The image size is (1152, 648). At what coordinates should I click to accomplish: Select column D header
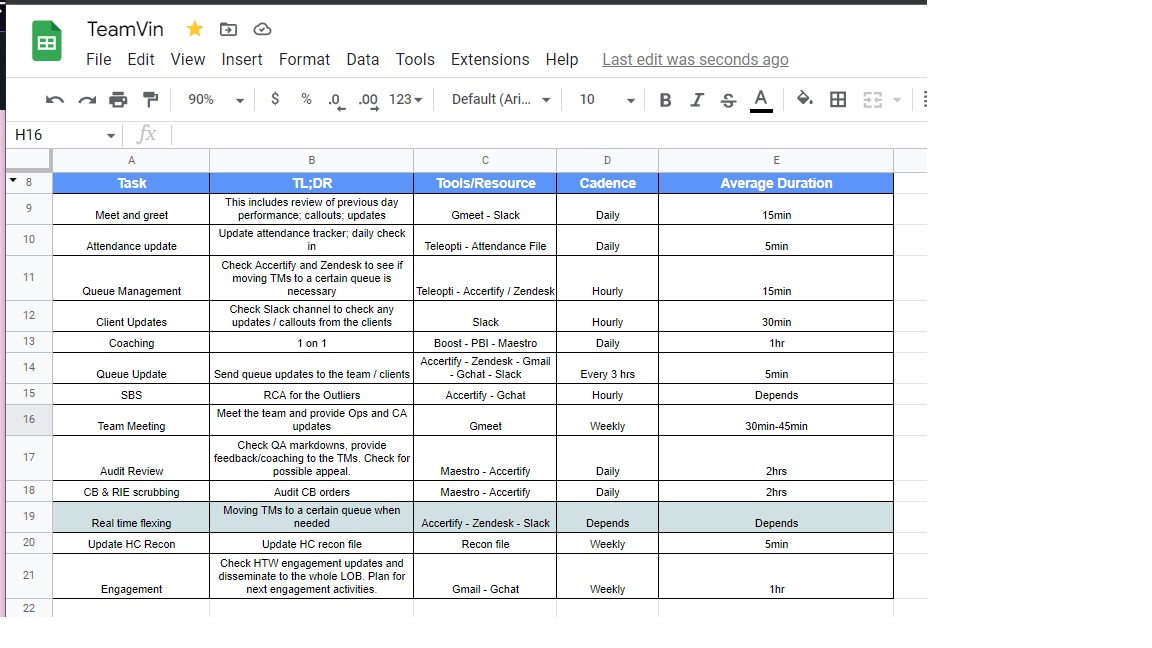(608, 160)
